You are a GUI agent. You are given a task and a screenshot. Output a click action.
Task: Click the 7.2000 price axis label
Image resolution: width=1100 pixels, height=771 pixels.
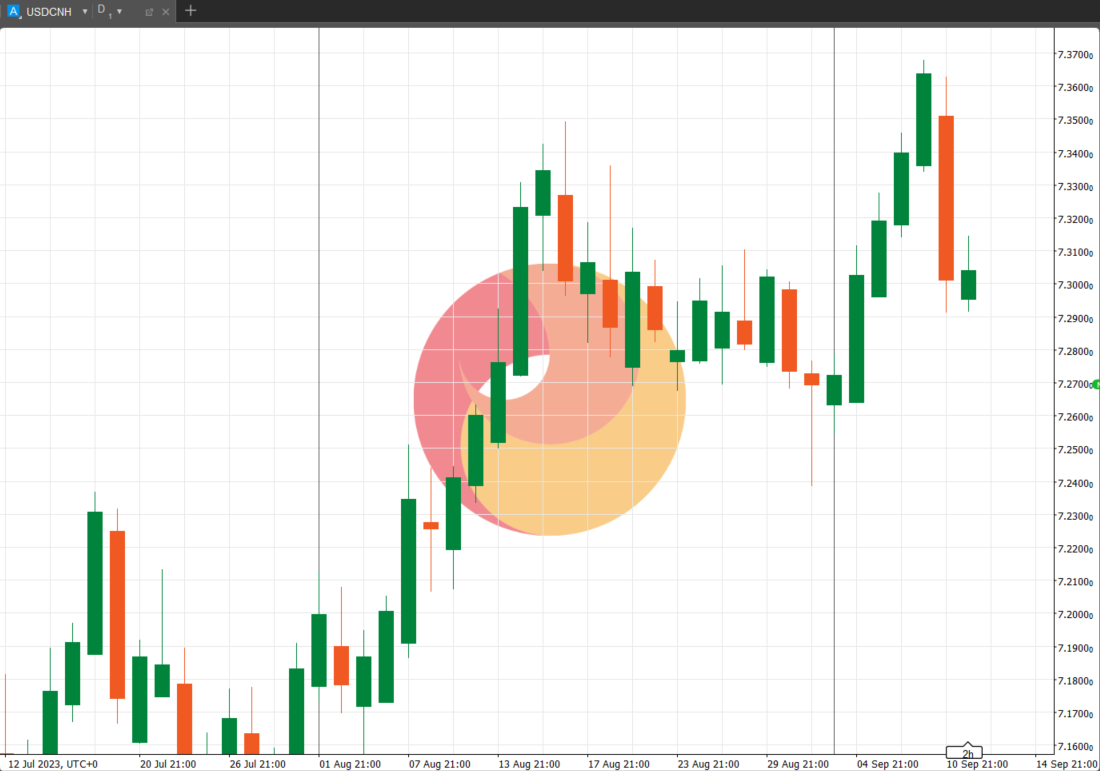click(1075, 615)
